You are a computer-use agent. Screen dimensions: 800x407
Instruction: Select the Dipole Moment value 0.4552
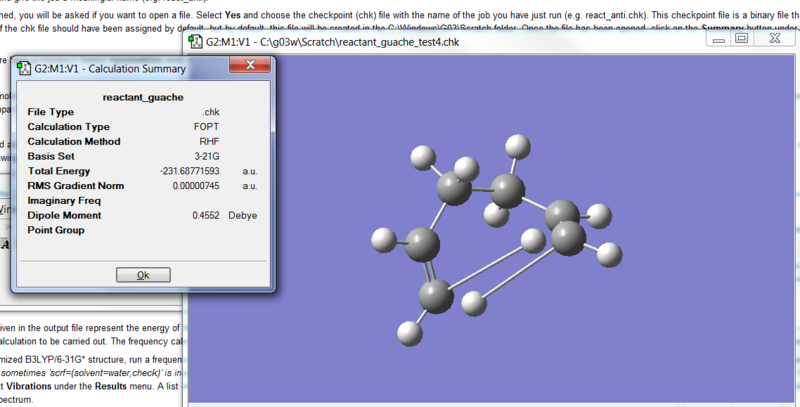[206, 216]
